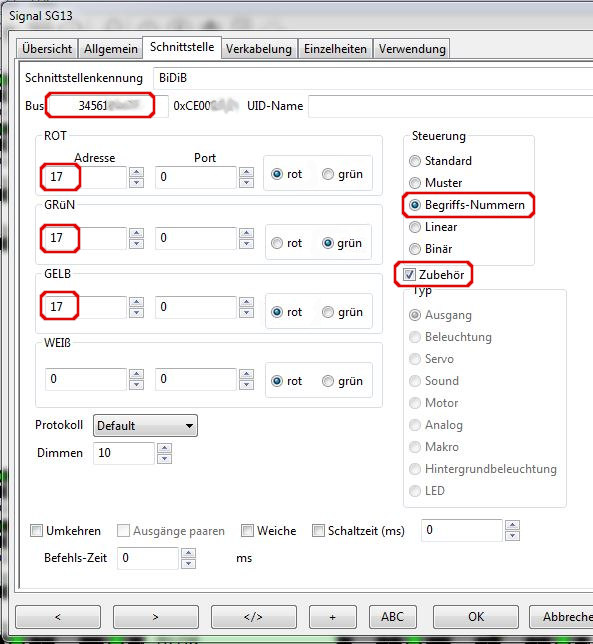The height and width of the screenshot is (644, 593).
Task: Confirm the dialog with OK
Action: pyautogui.click(x=476, y=616)
